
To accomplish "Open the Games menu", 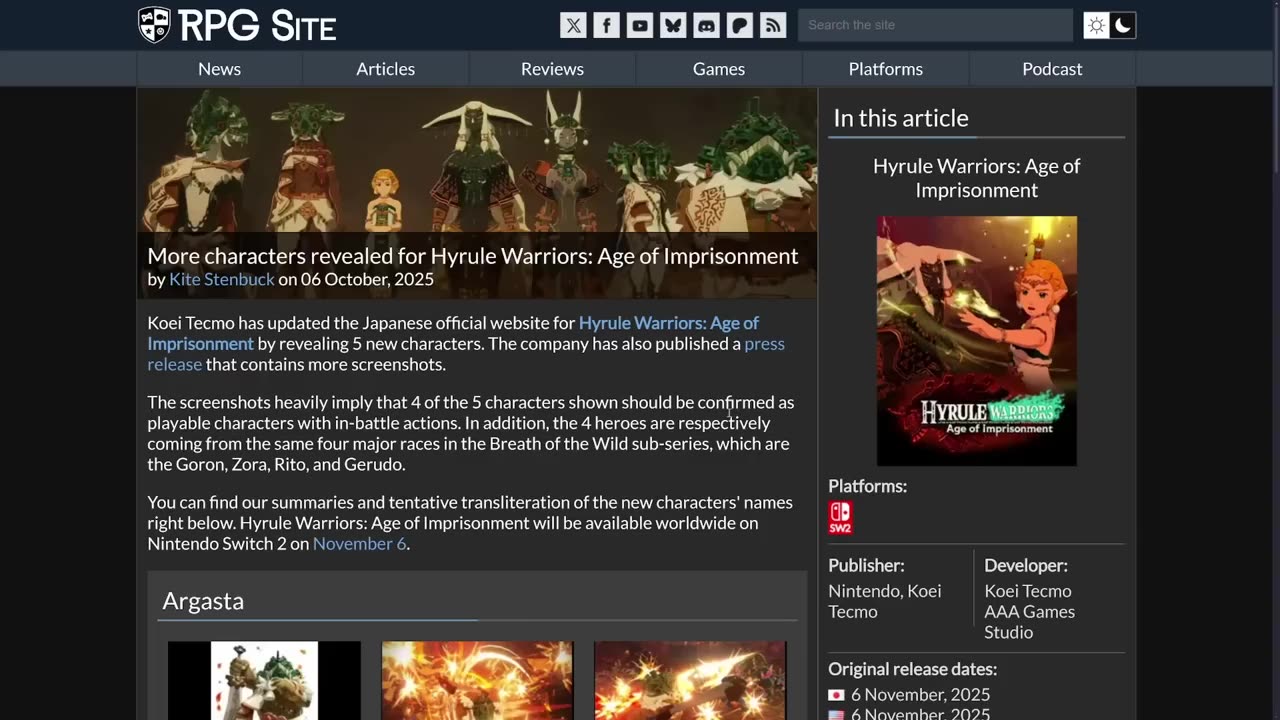I will (719, 69).
